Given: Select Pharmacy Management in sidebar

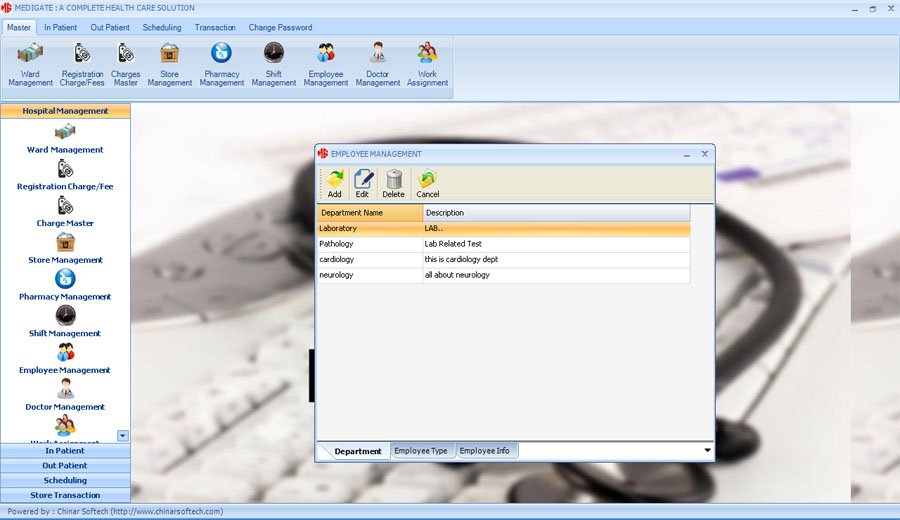Looking at the screenshot, I should point(65,286).
